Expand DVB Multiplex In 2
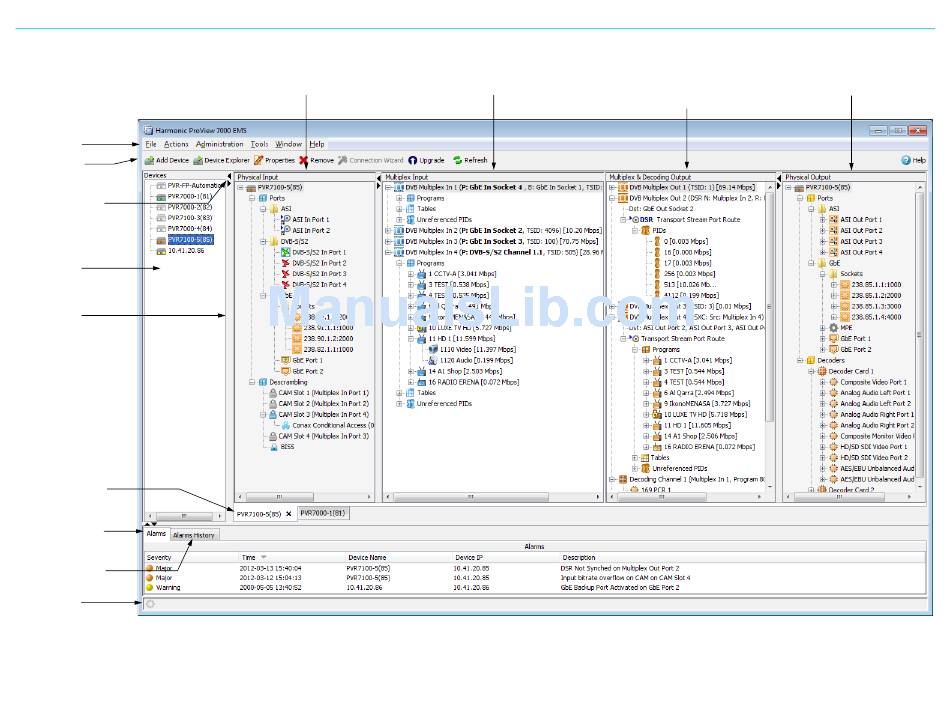950x721 pixels. [x=388, y=231]
